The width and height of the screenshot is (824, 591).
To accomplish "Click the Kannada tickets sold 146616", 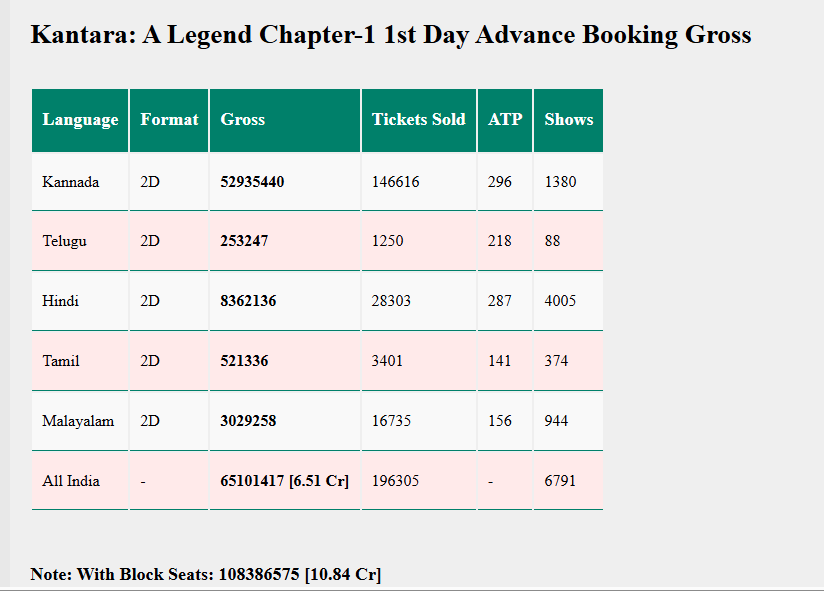I will pos(395,182).
